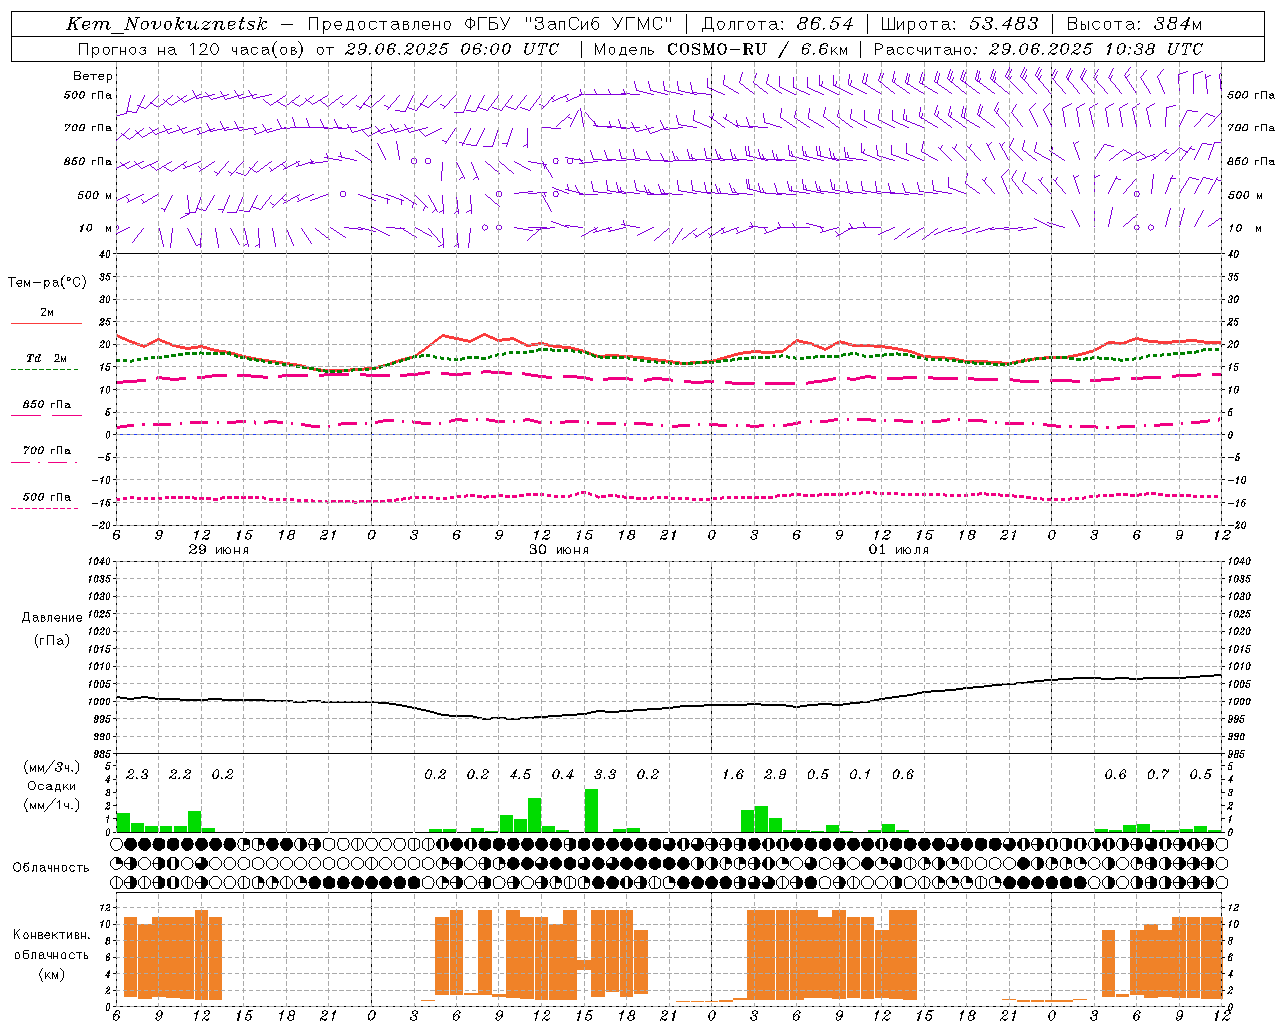Click the (мм/3ч.) unit label
The width and height of the screenshot is (1280, 1024).
52,768
